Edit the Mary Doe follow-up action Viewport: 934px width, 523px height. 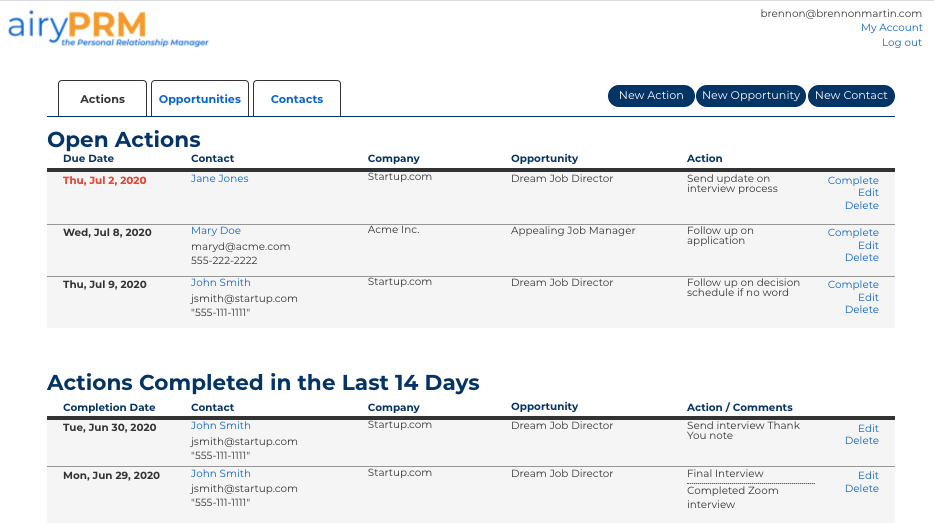click(868, 245)
